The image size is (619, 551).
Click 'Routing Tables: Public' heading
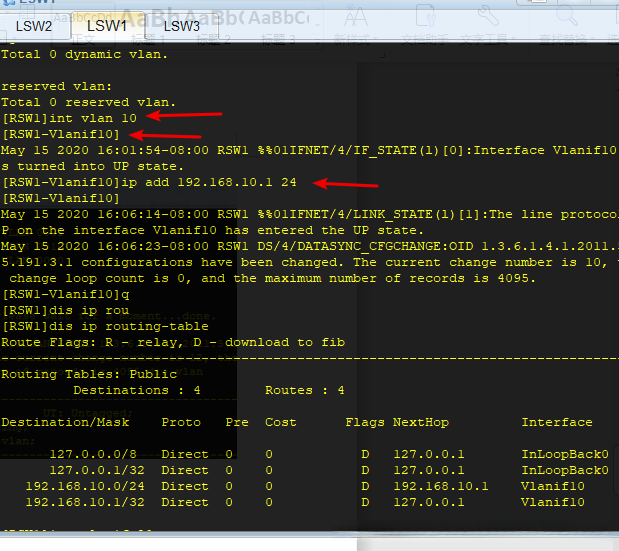pos(89,374)
